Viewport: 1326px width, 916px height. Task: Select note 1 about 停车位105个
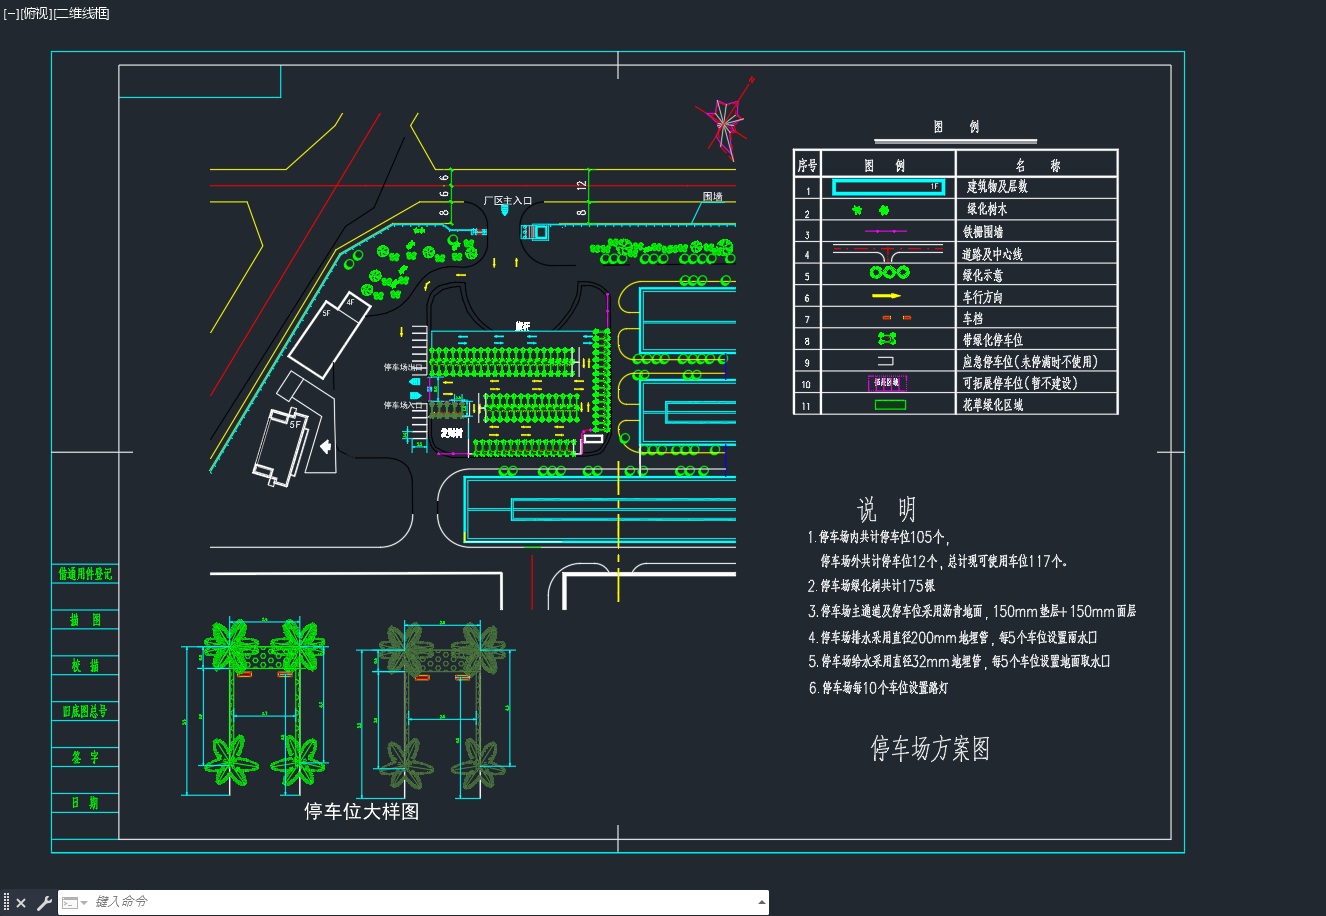click(x=878, y=537)
